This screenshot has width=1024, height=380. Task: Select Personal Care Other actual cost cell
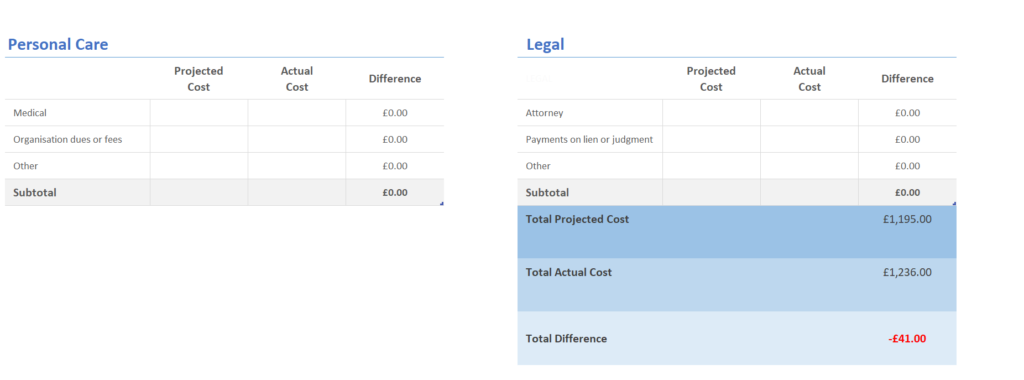[x=297, y=166]
